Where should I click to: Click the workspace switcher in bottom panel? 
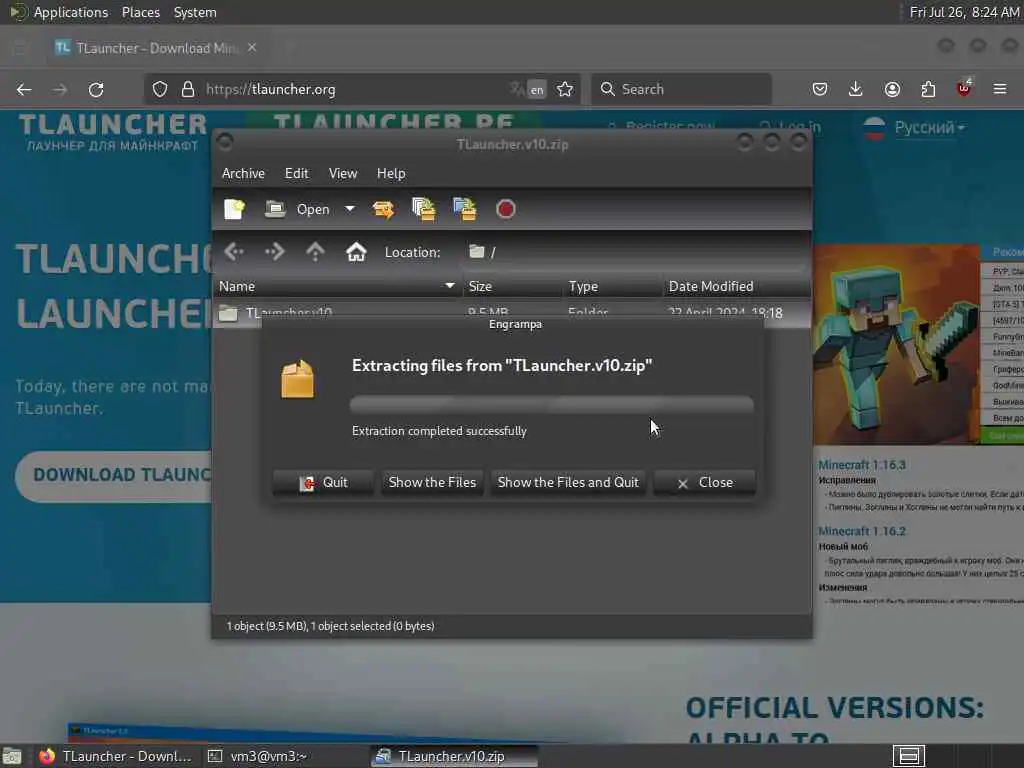click(909, 756)
